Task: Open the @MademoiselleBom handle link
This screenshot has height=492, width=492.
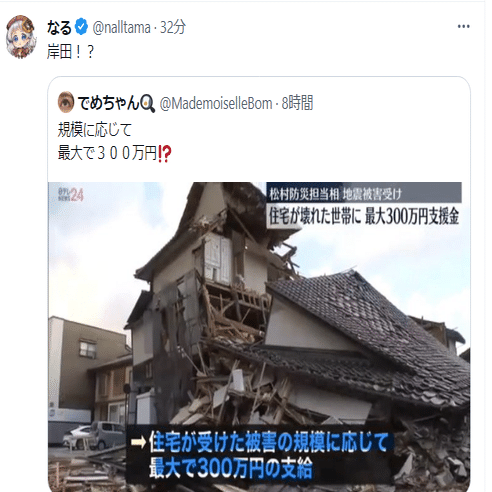Action: pos(216,104)
